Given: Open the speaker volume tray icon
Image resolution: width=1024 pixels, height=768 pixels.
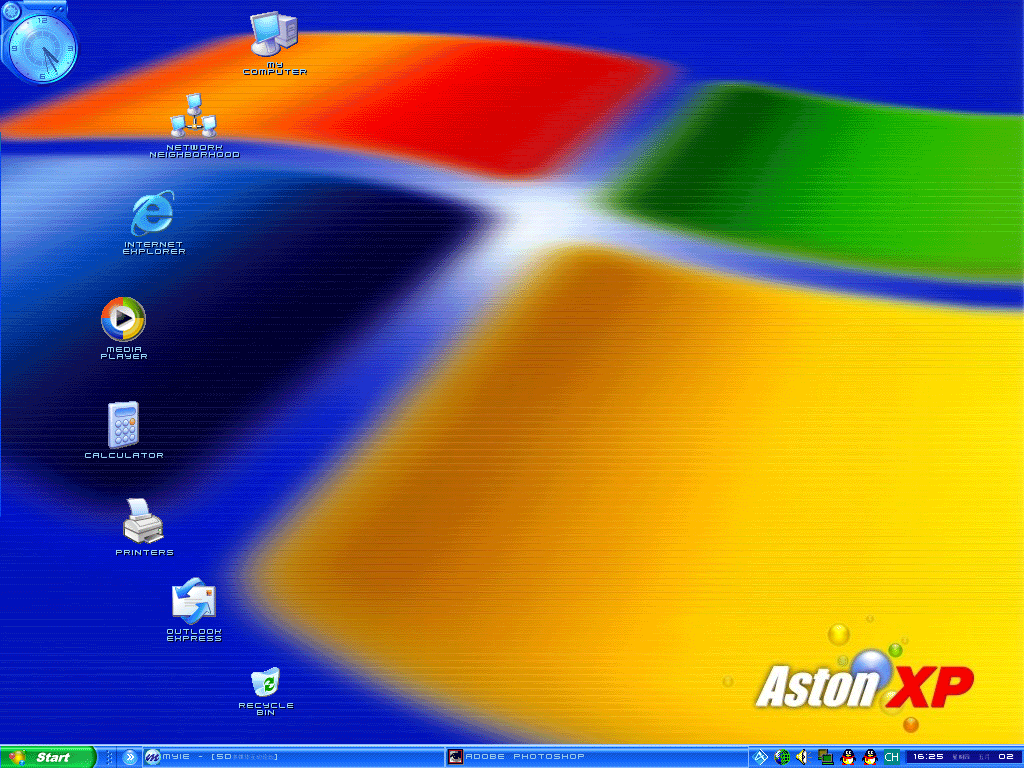Looking at the screenshot, I should point(803,757).
